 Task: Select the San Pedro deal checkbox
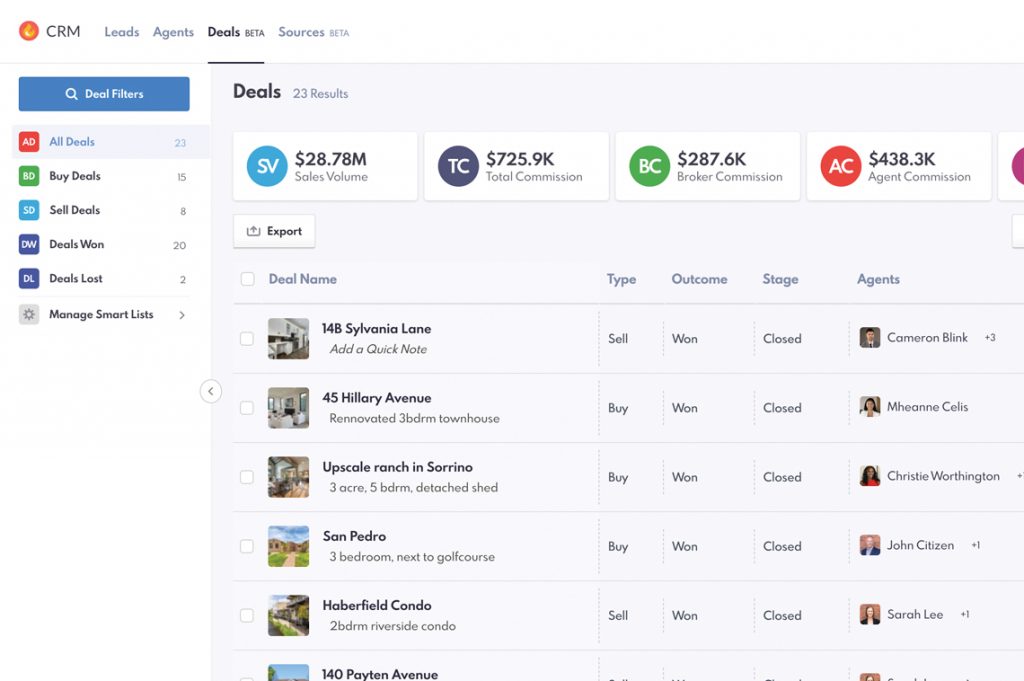pyautogui.click(x=247, y=546)
